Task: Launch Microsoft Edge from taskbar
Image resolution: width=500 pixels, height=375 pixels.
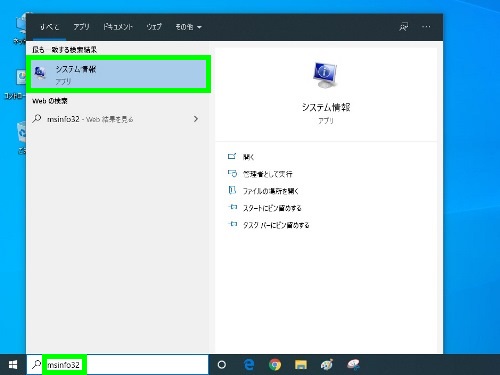Action: coord(249,365)
